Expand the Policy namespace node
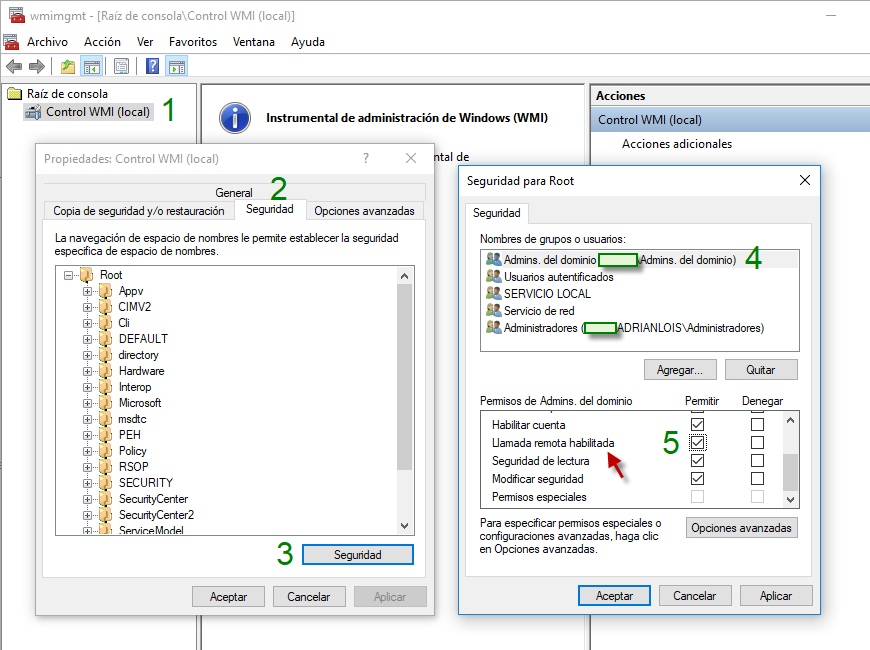Screen dimensions: 870x650 (87, 451)
